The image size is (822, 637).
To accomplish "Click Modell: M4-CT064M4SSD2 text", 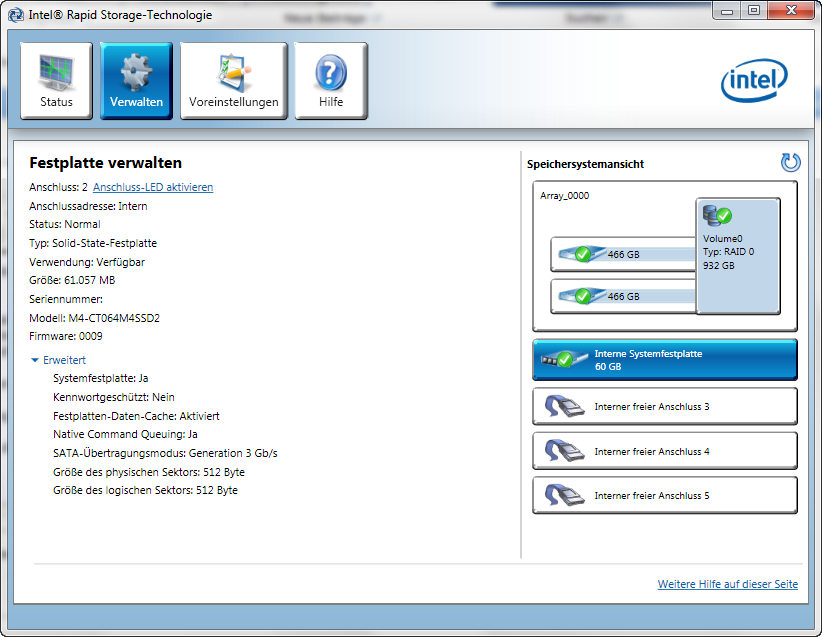I will [94, 318].
